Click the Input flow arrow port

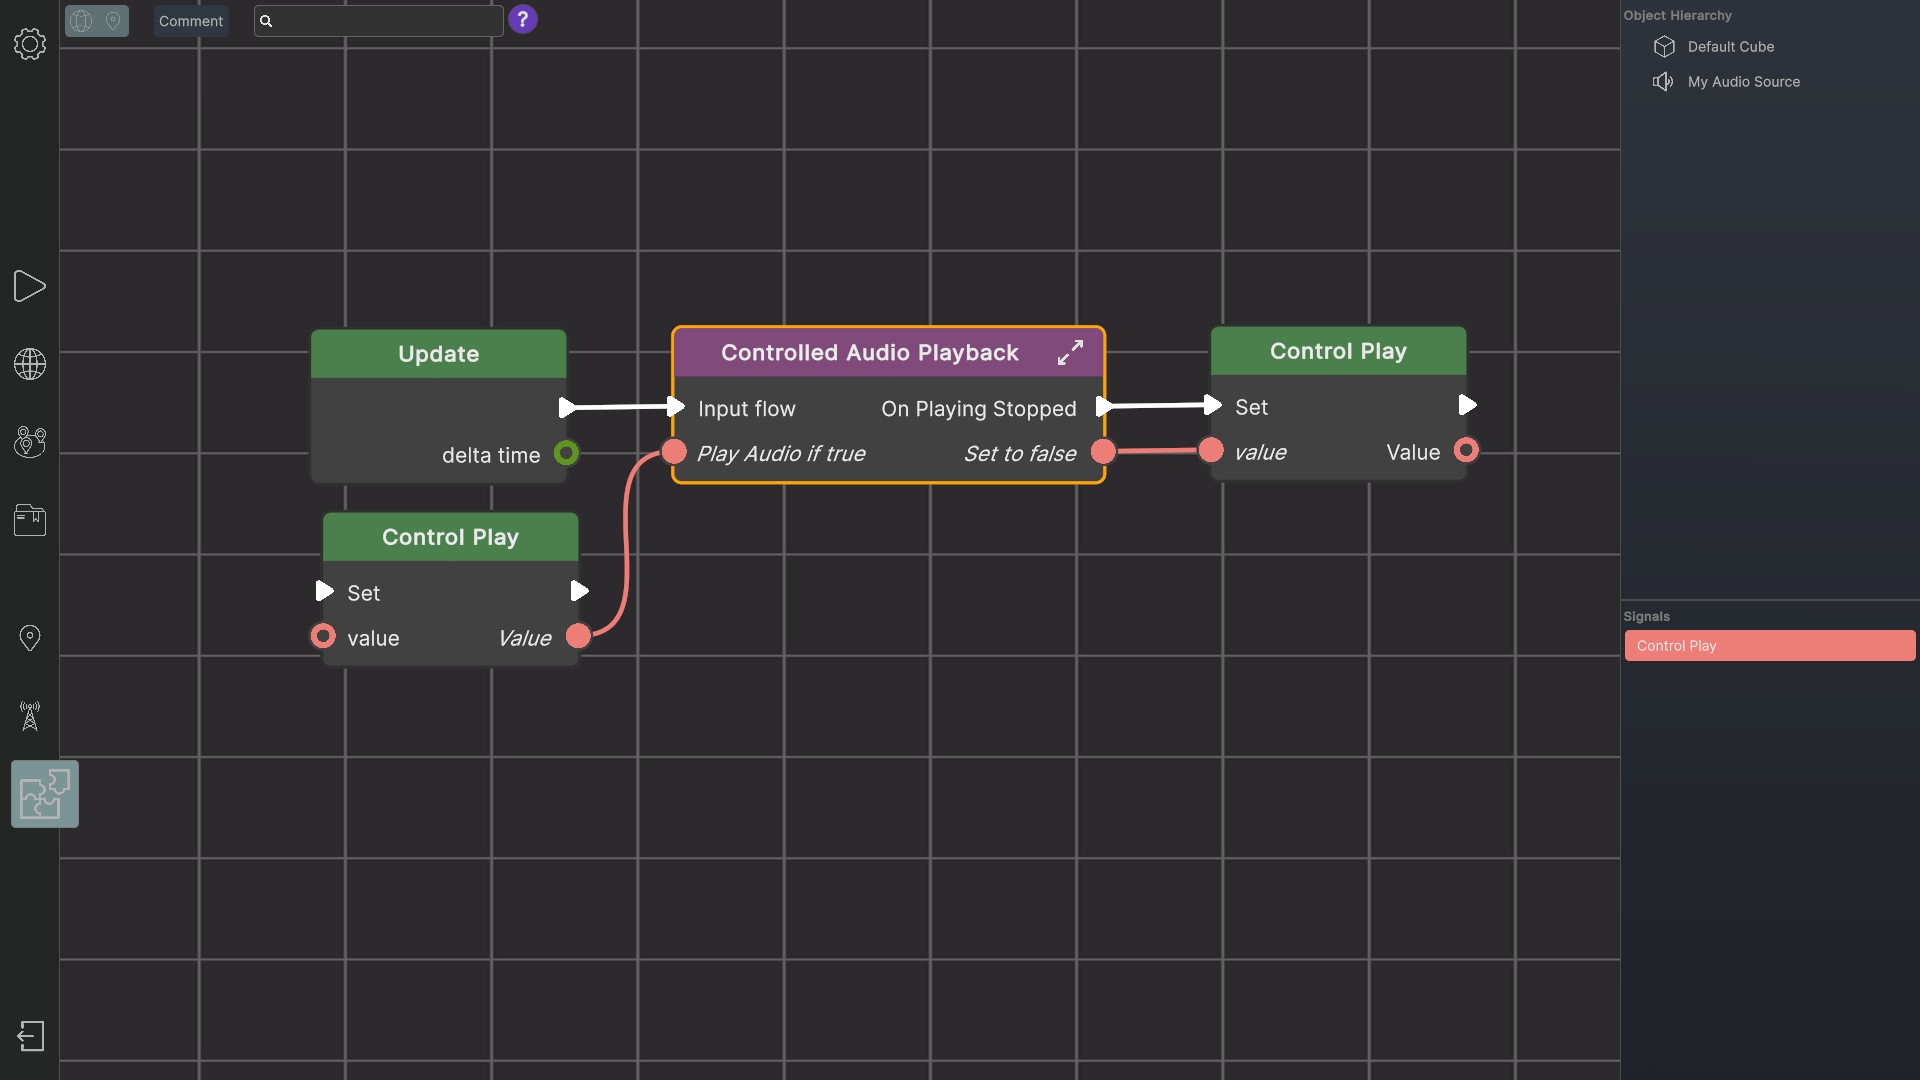click(676, 407)
